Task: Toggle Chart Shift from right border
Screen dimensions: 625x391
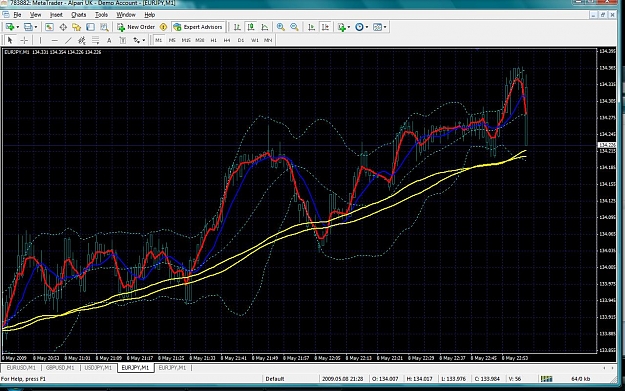Action: (326, 27)
